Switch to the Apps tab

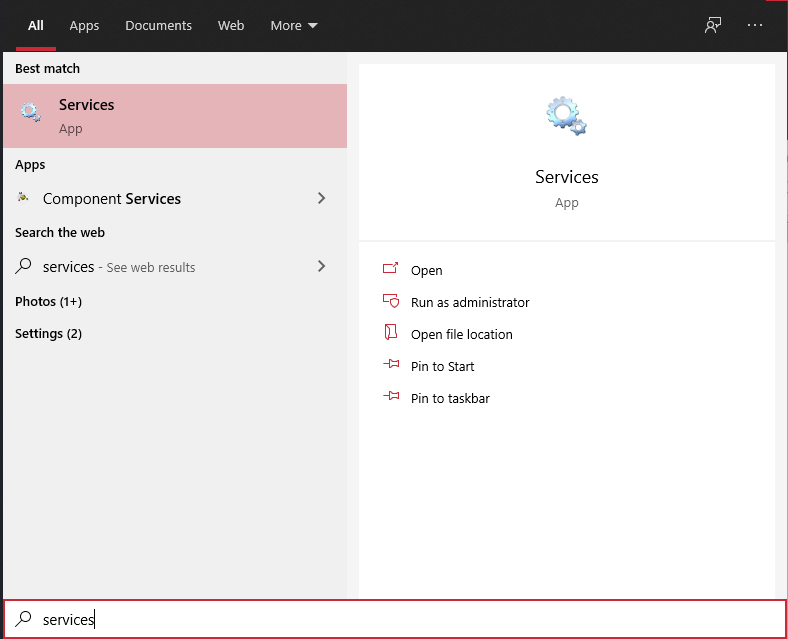tap(84, 26)
